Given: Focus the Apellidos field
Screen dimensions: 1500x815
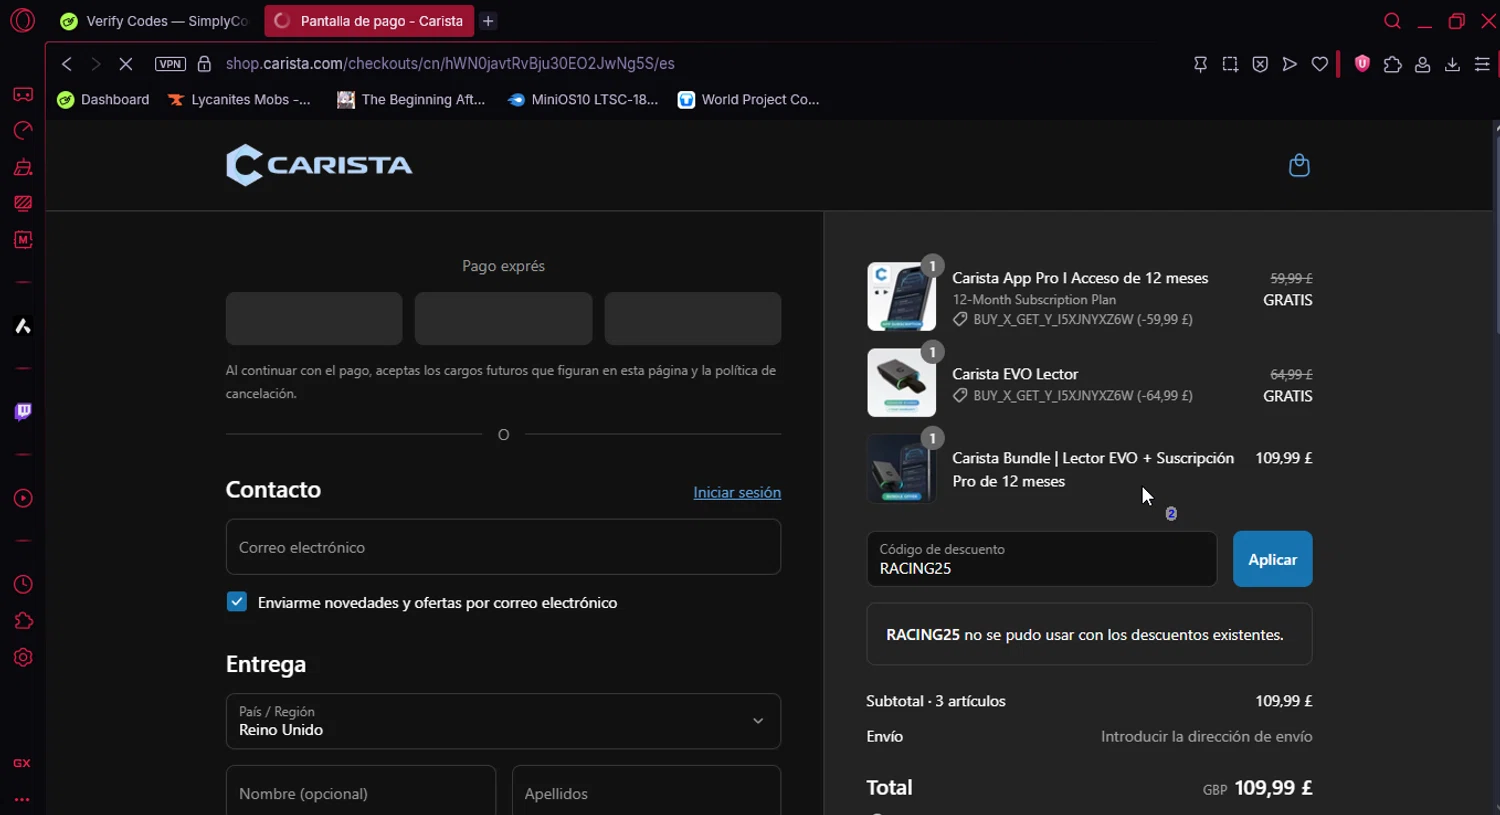Looking at the screenshot, I should 646,793.
